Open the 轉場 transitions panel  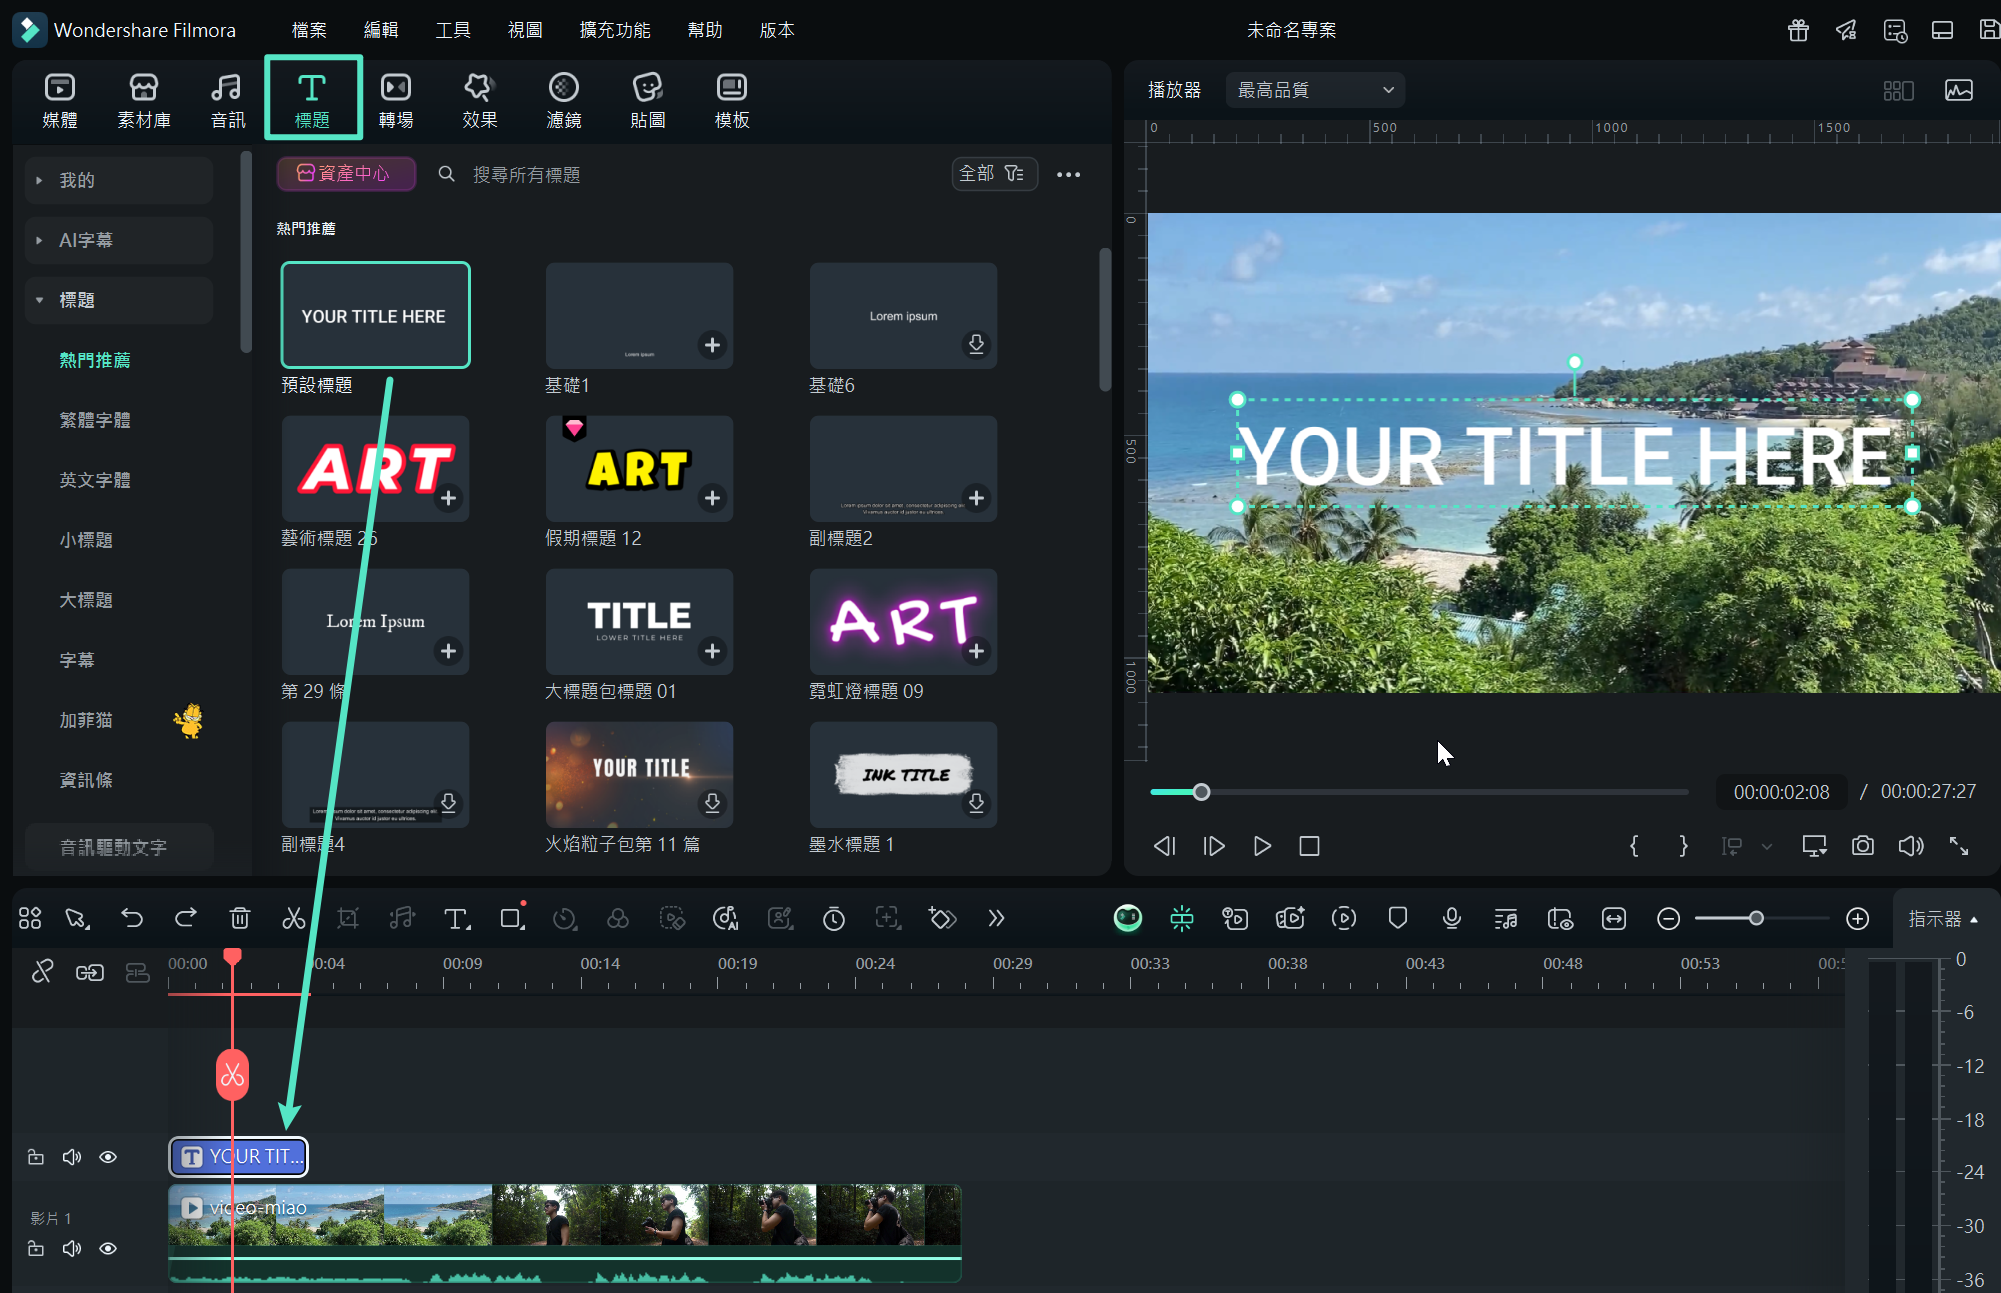coord(396,100)
